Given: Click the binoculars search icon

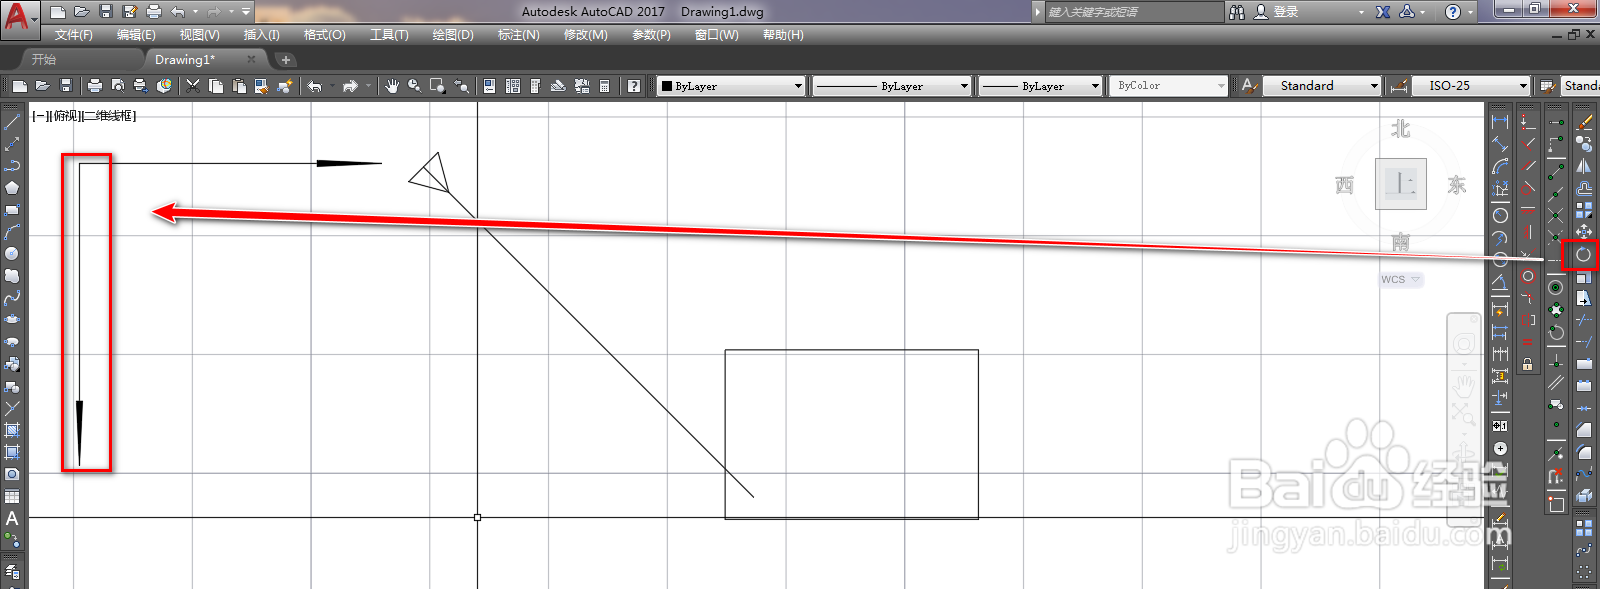Looking at the screenshot, I should [x=1237, y=12].
